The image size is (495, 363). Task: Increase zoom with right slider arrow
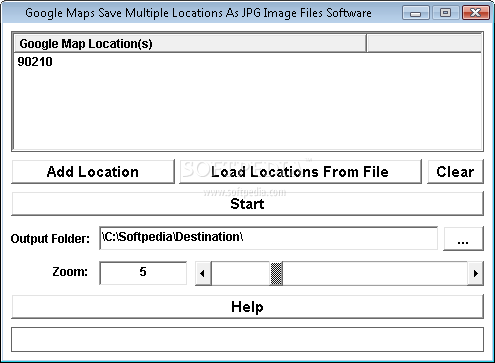(476, 273)
